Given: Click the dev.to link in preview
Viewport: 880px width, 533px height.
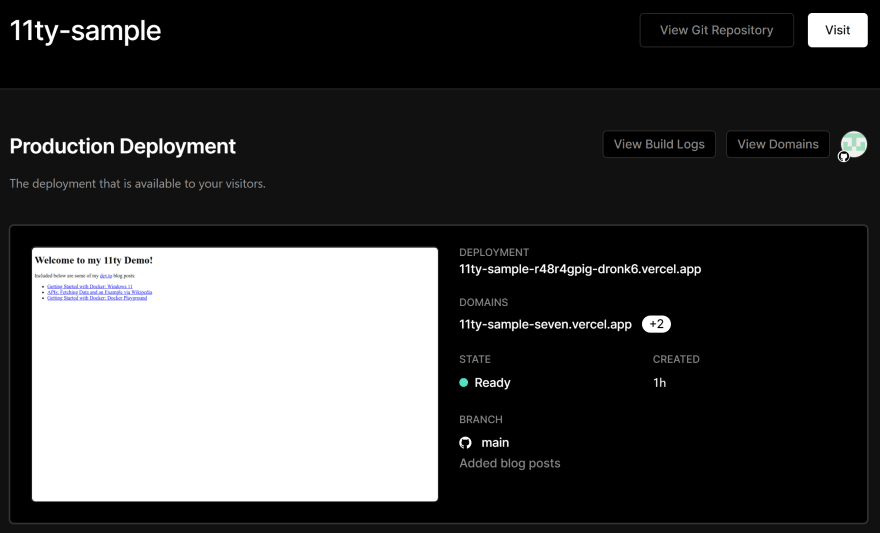Looking at the screenshot, I should click(106, 276).
